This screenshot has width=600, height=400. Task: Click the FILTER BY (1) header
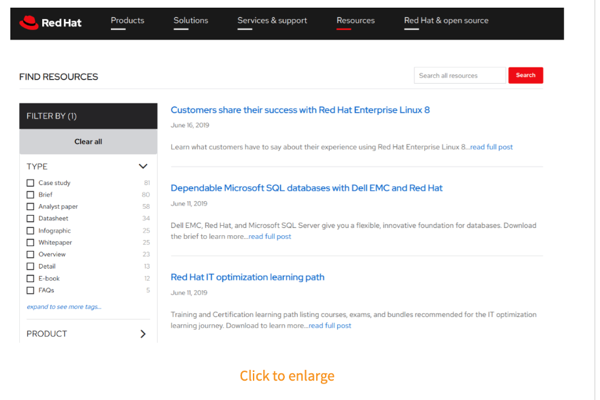[x=88, y=116]
